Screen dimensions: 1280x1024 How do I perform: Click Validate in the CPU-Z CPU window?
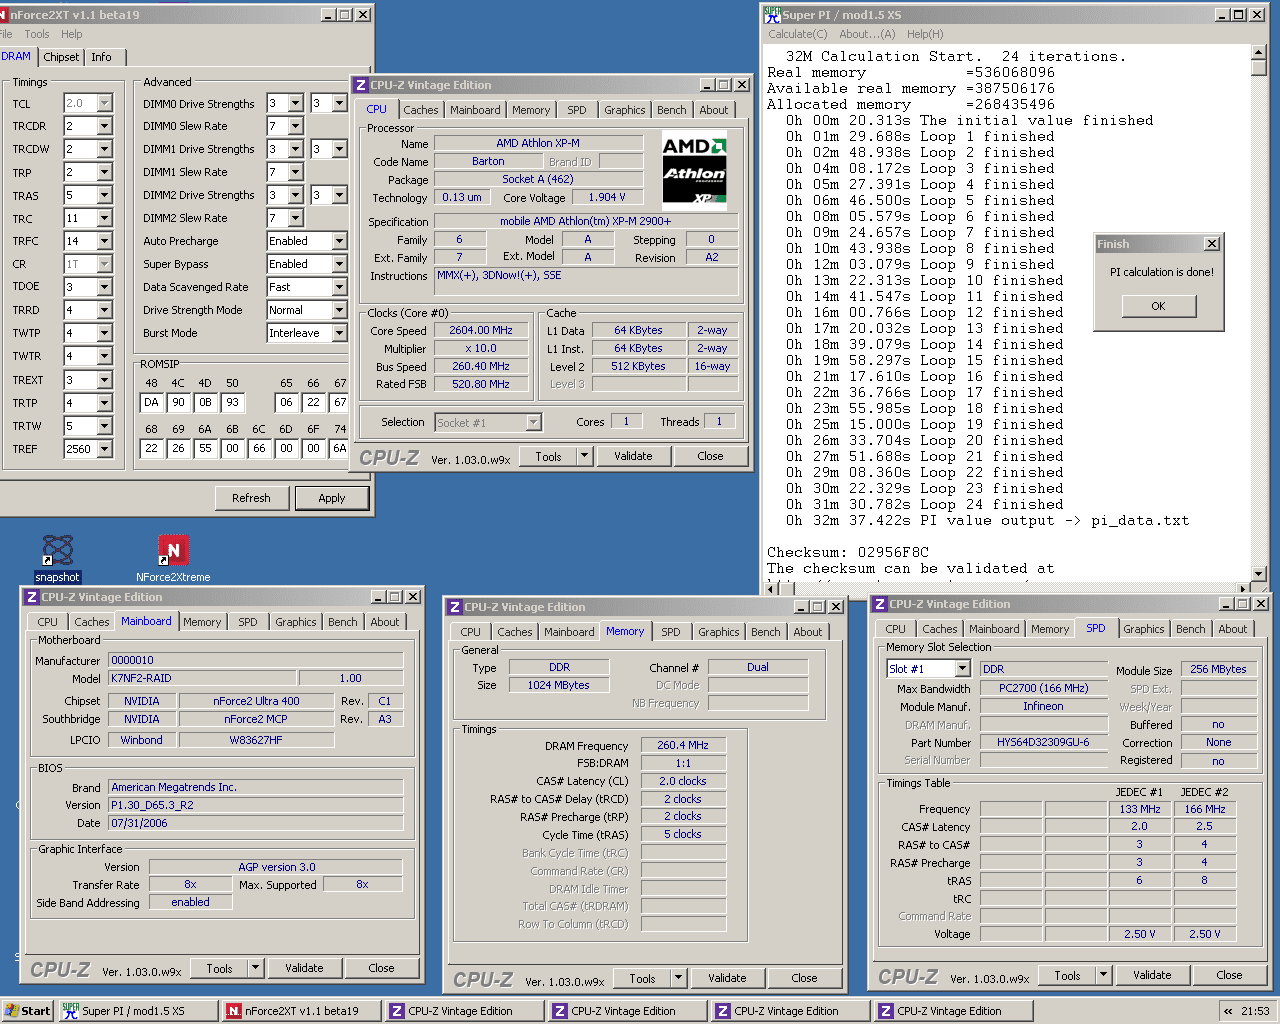[633, 456]
